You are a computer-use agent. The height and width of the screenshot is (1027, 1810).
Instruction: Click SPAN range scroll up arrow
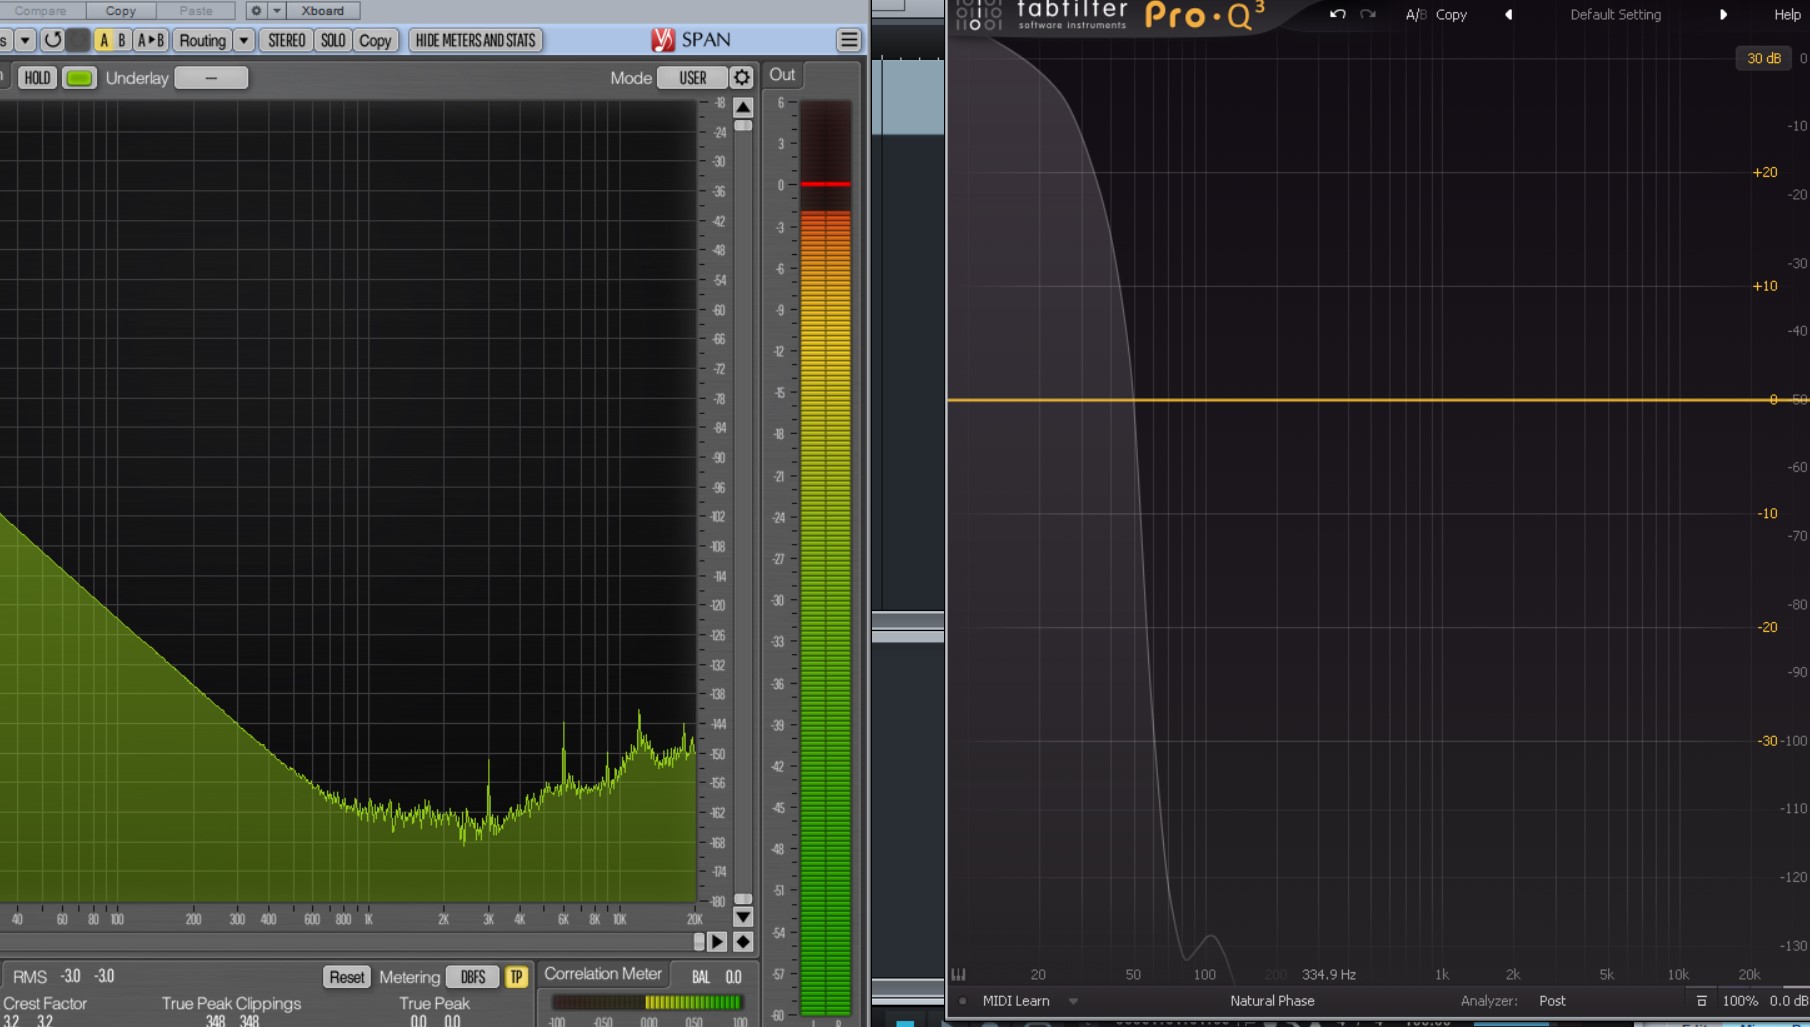pos(743,107)
